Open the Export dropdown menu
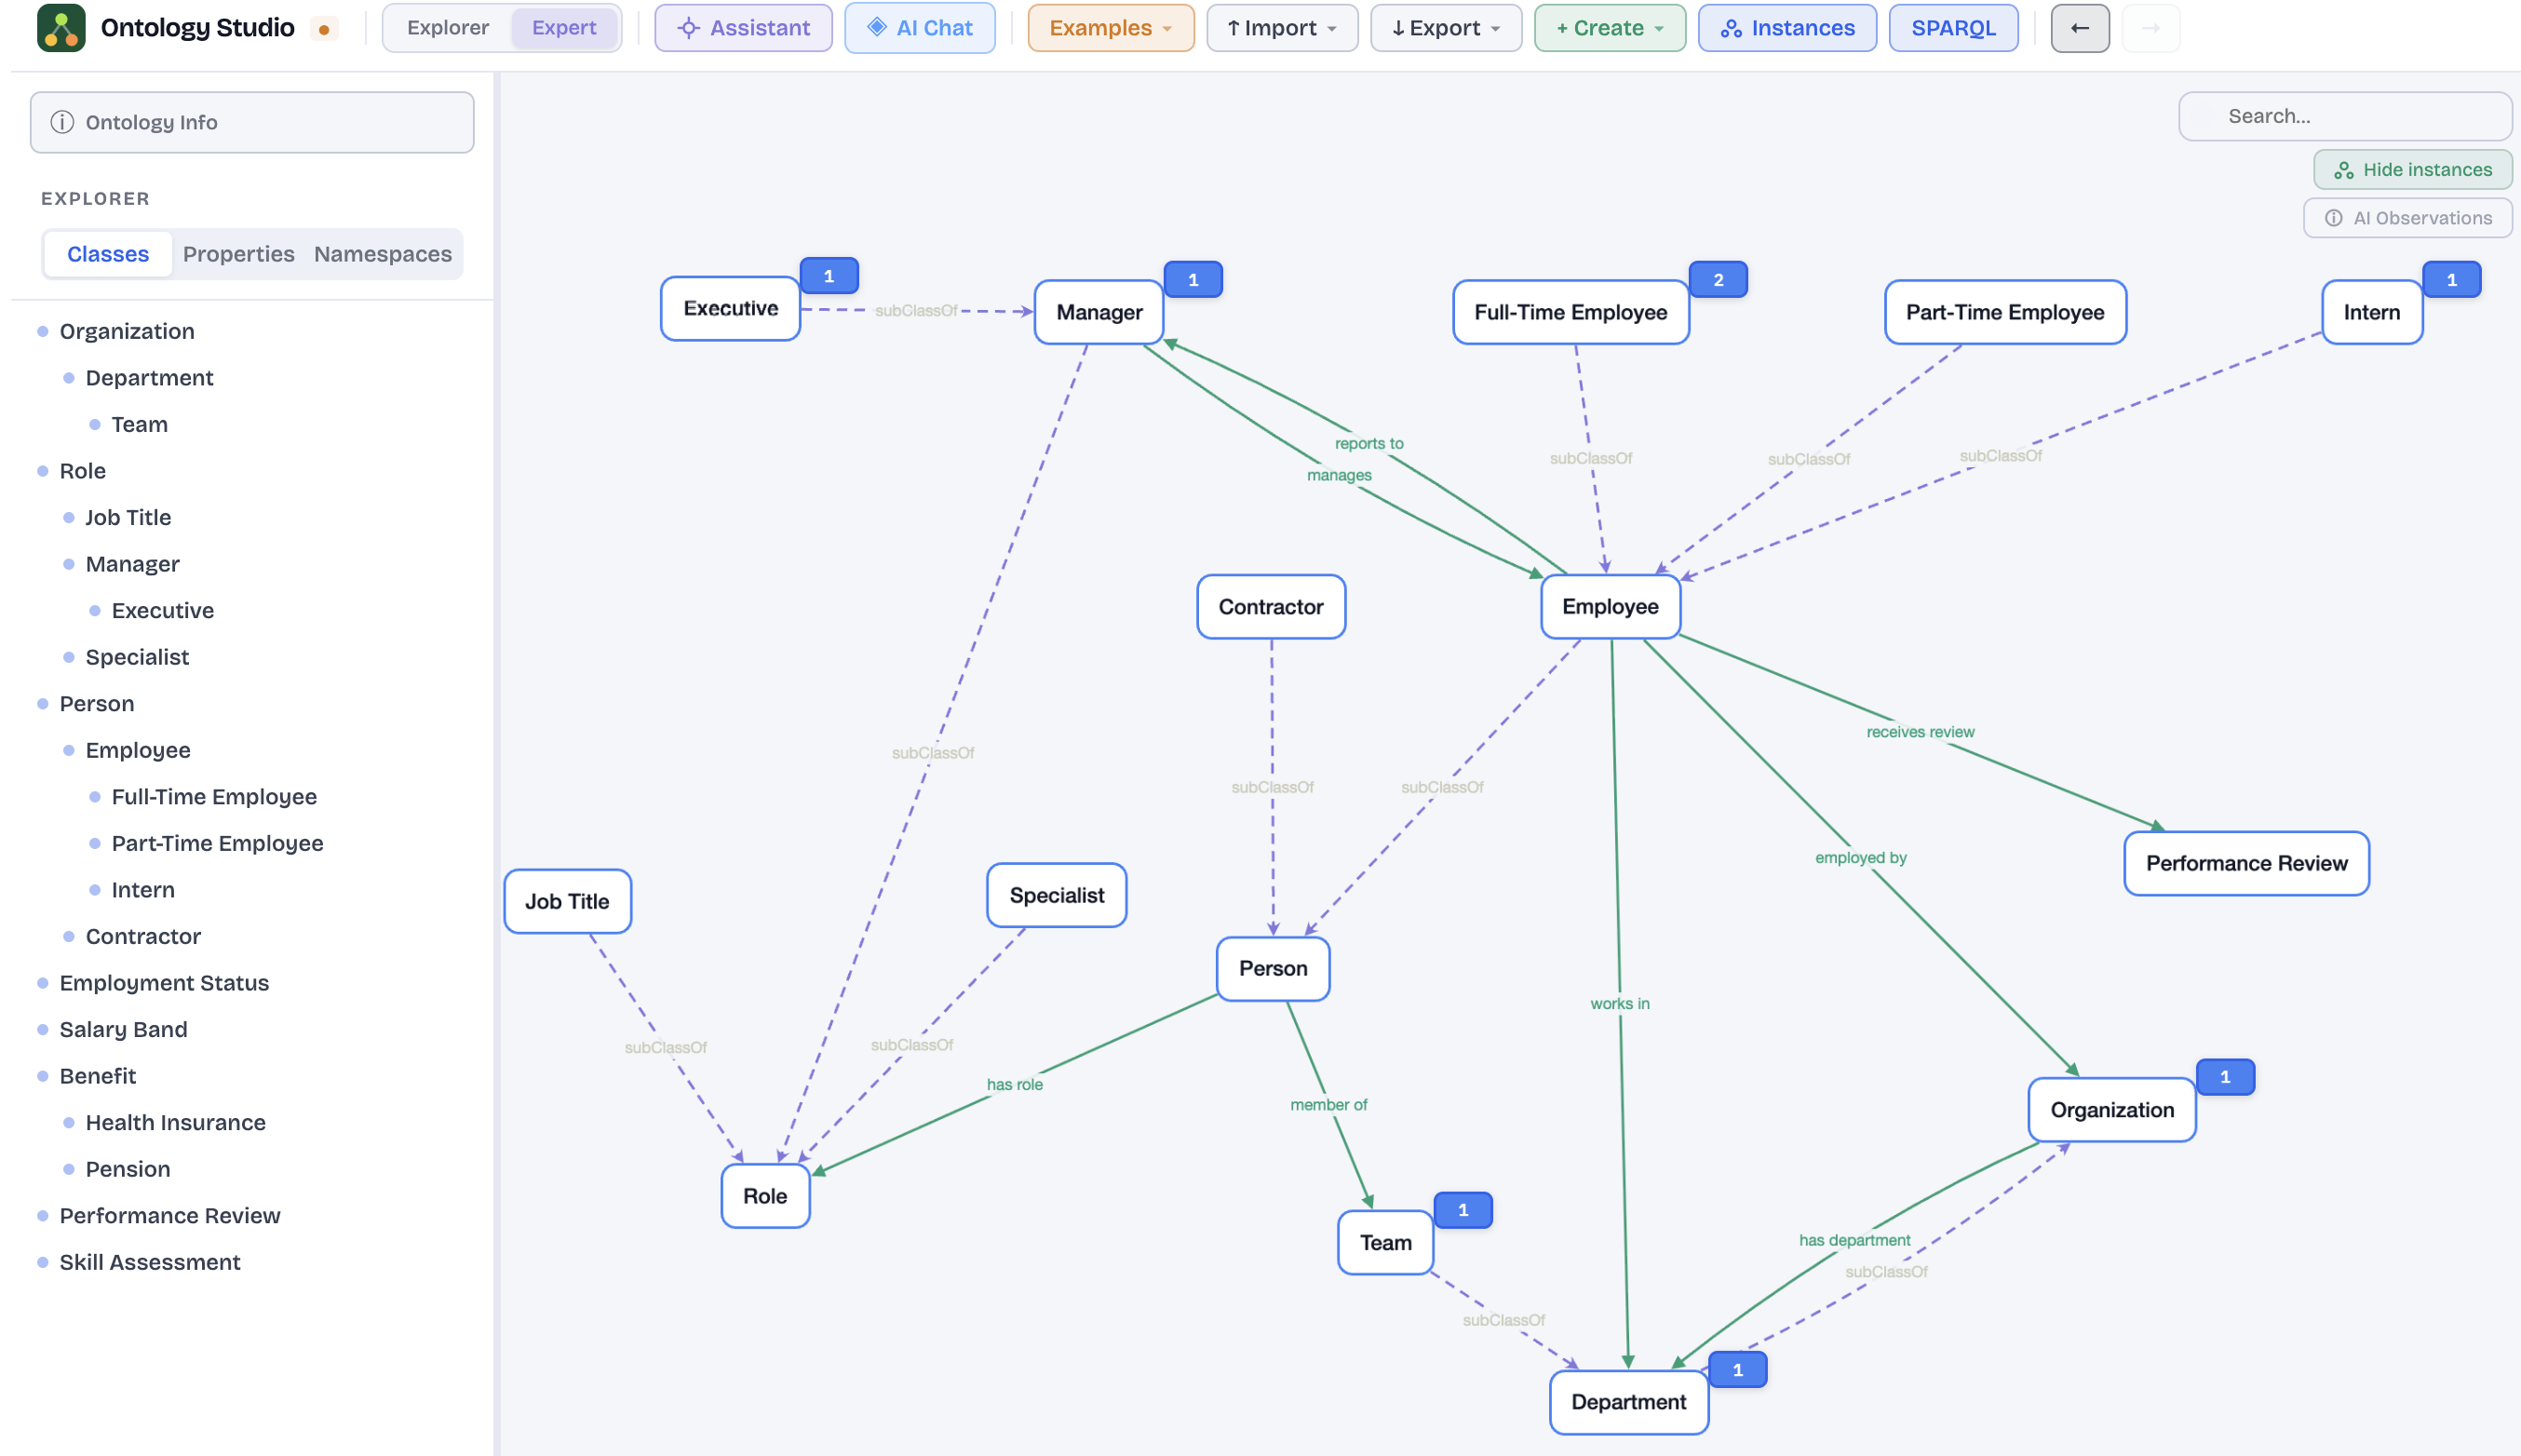The image size is (2521, 1456). tap(1446, 28)
